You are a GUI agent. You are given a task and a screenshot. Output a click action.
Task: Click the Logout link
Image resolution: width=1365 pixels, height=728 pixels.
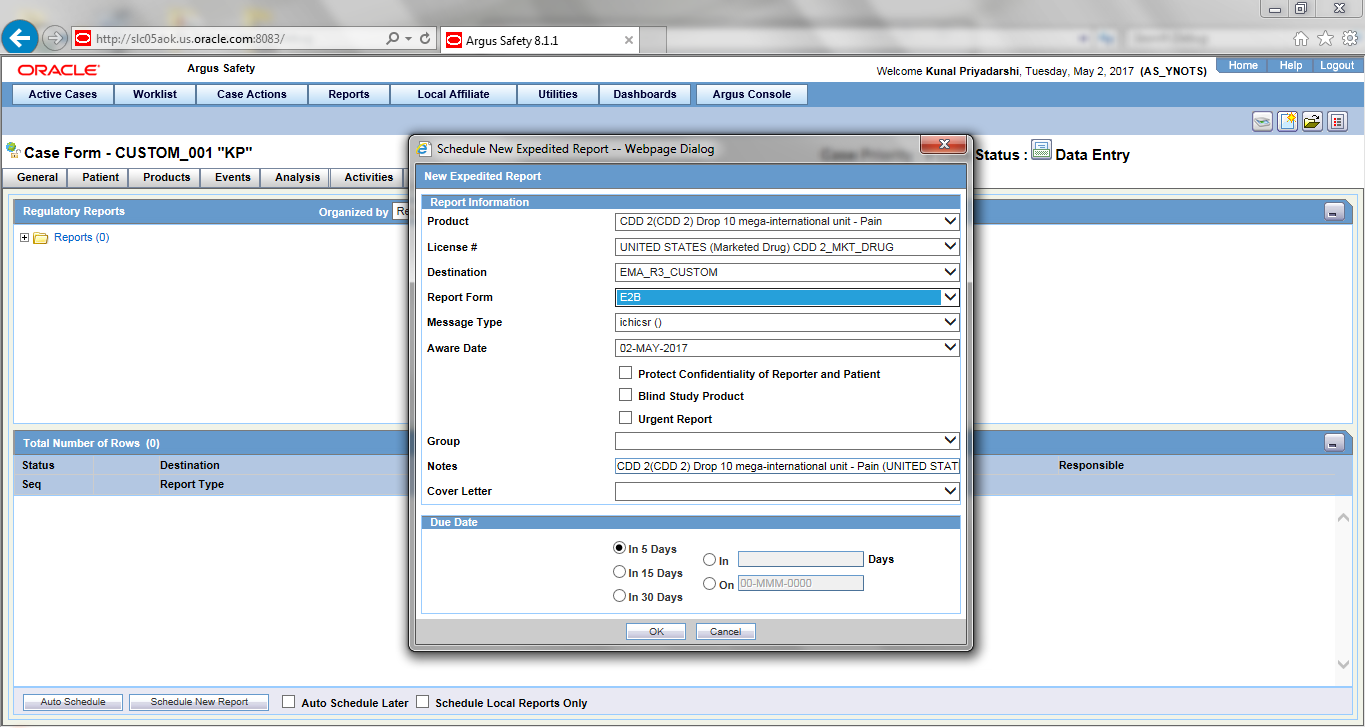1337,65
